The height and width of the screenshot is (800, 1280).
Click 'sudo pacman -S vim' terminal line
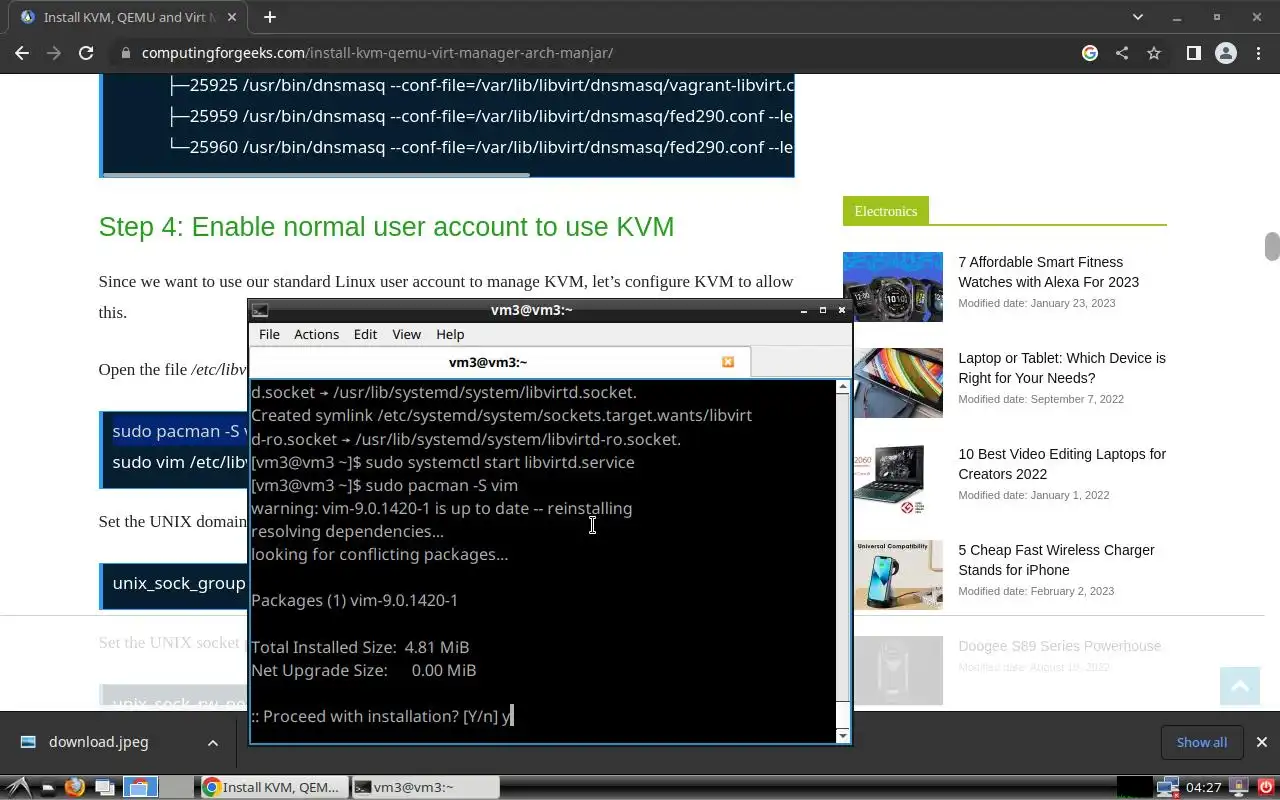tap(385, 485)
